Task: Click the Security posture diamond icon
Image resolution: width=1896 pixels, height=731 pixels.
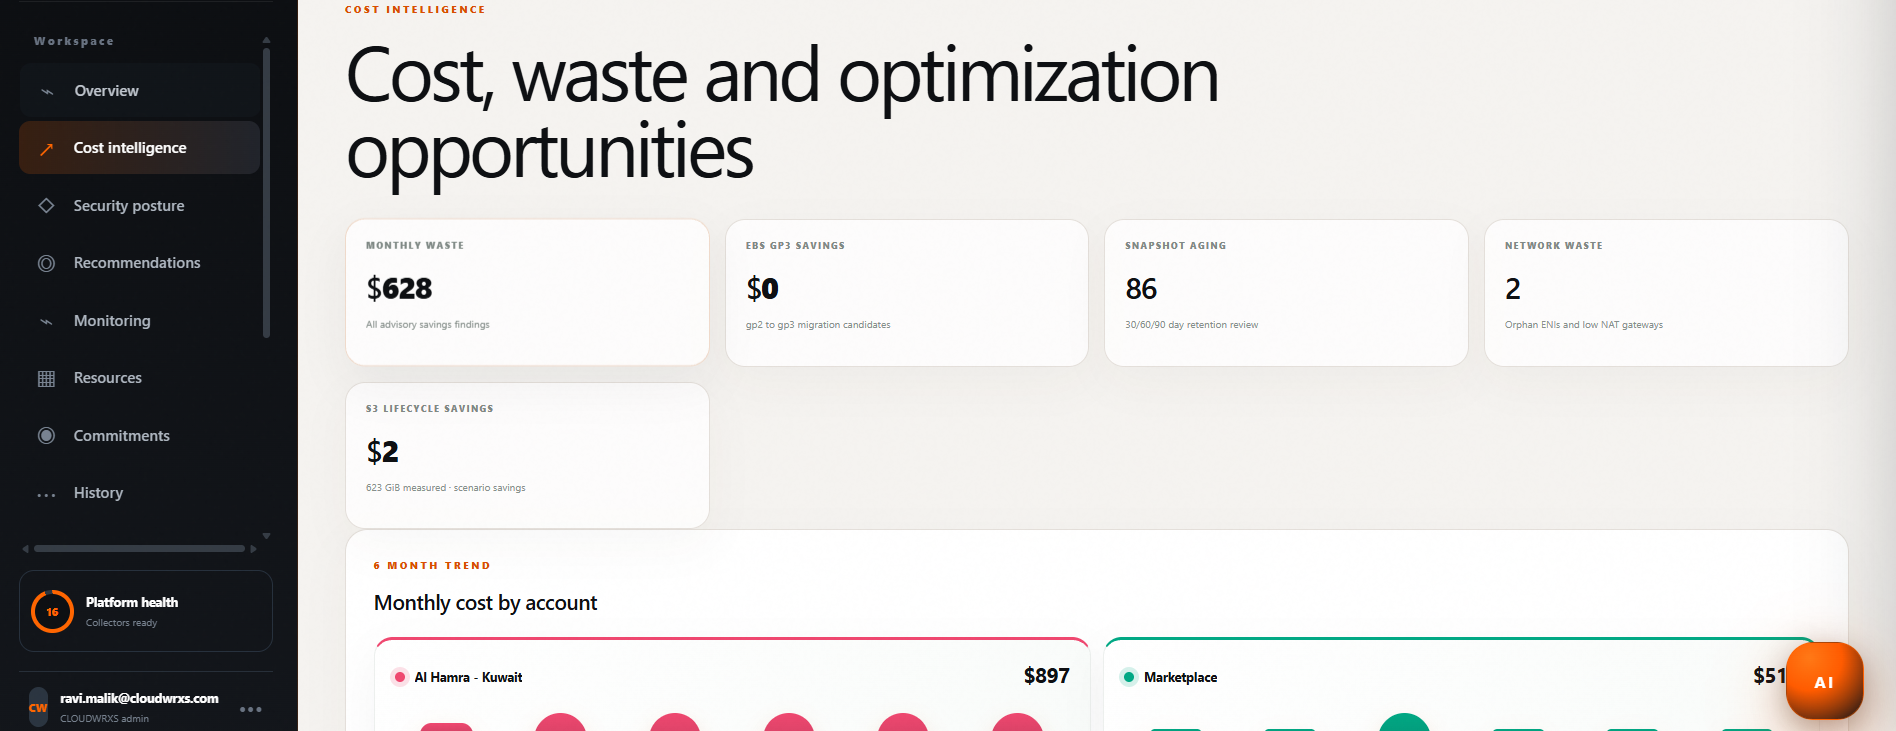Action: [x=46, y=206]
